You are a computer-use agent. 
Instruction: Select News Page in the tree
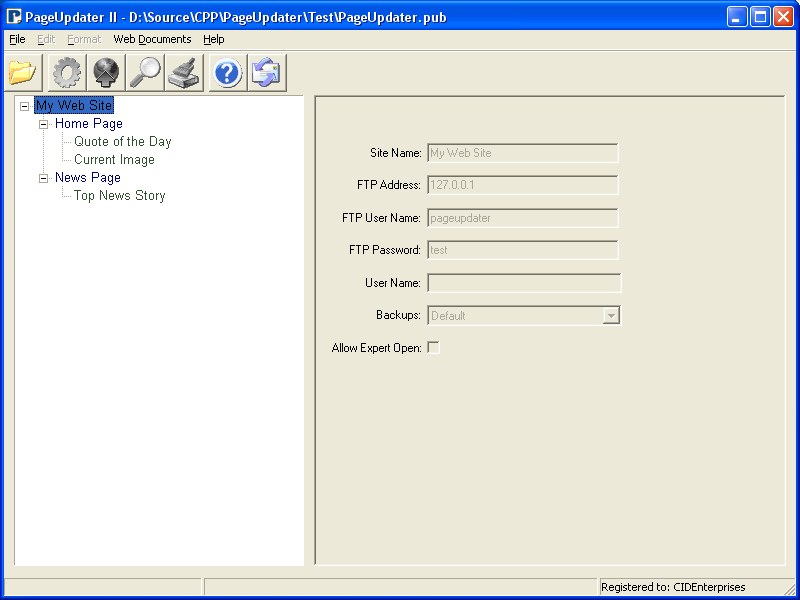click(x=88, y=178)
